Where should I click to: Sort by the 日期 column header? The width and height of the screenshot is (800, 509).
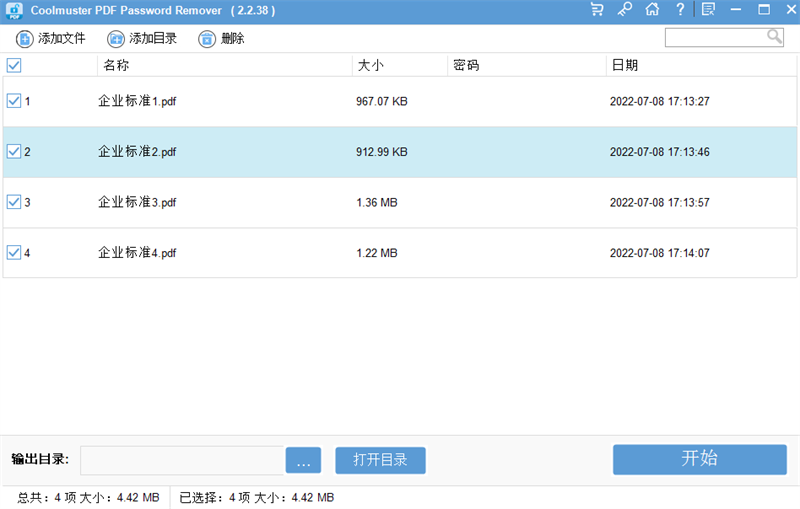click(x=624, y=65)
